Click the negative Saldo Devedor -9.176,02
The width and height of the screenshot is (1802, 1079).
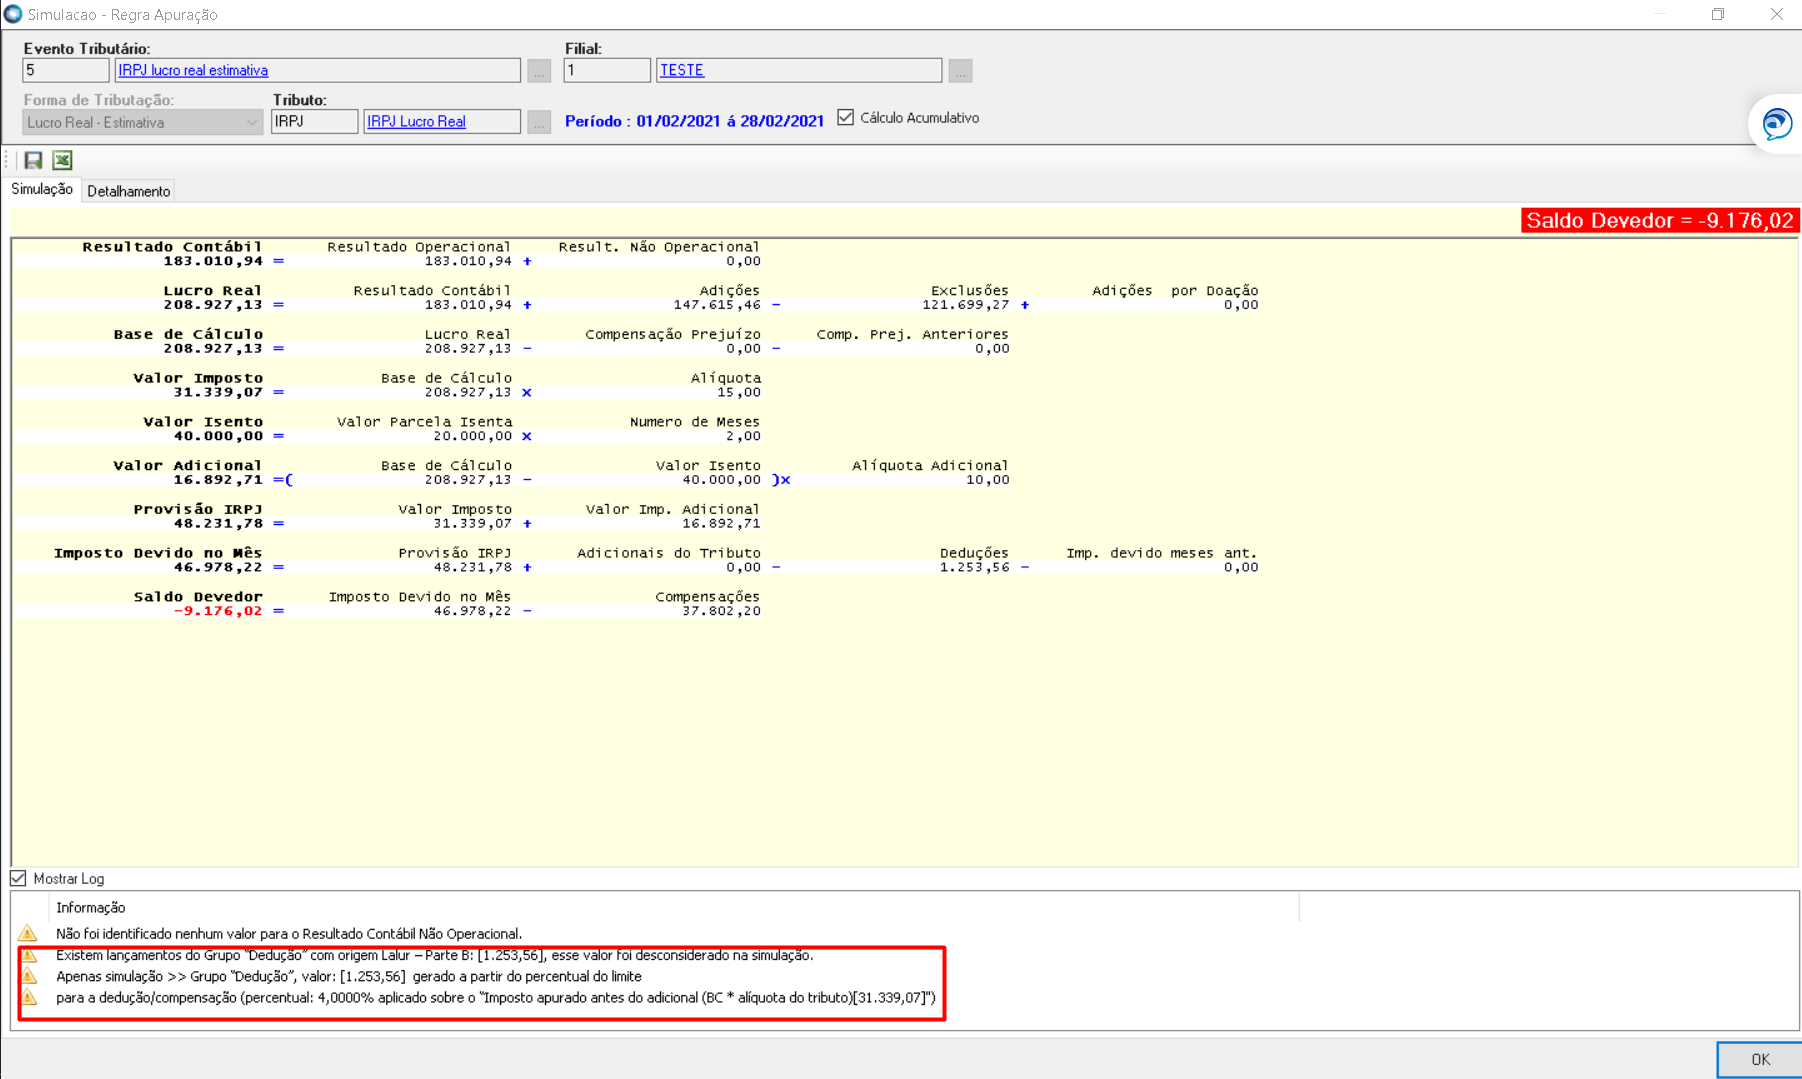pyautogui.click(x=218, y=611)
